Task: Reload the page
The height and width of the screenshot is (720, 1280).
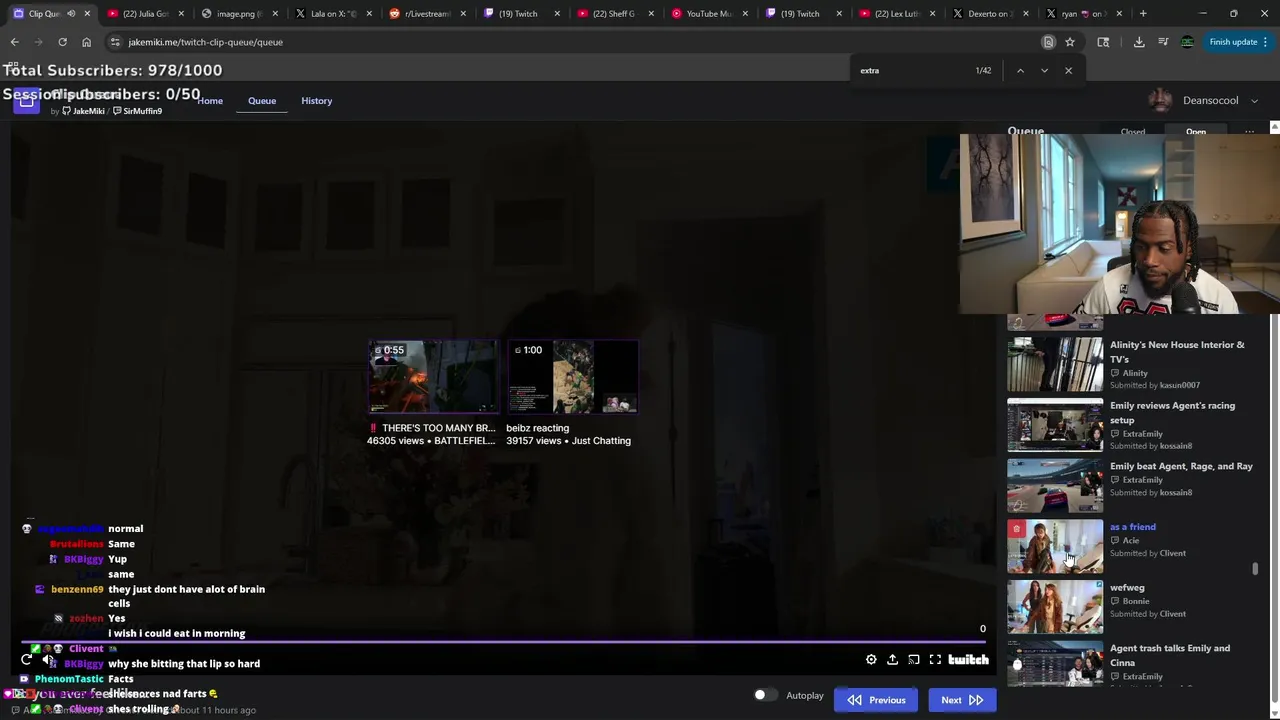Action: pyautogui.click(x=62, y=42)
